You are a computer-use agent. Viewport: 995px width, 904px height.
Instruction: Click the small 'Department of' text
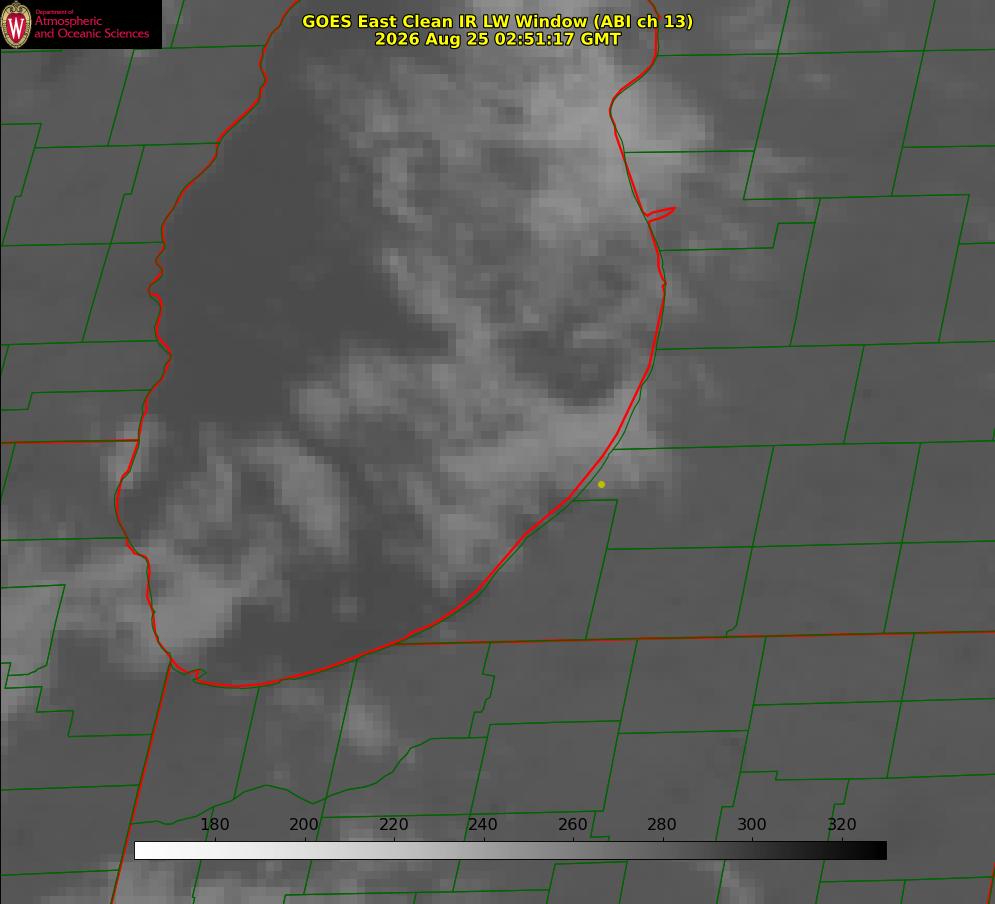coord(54,12)
